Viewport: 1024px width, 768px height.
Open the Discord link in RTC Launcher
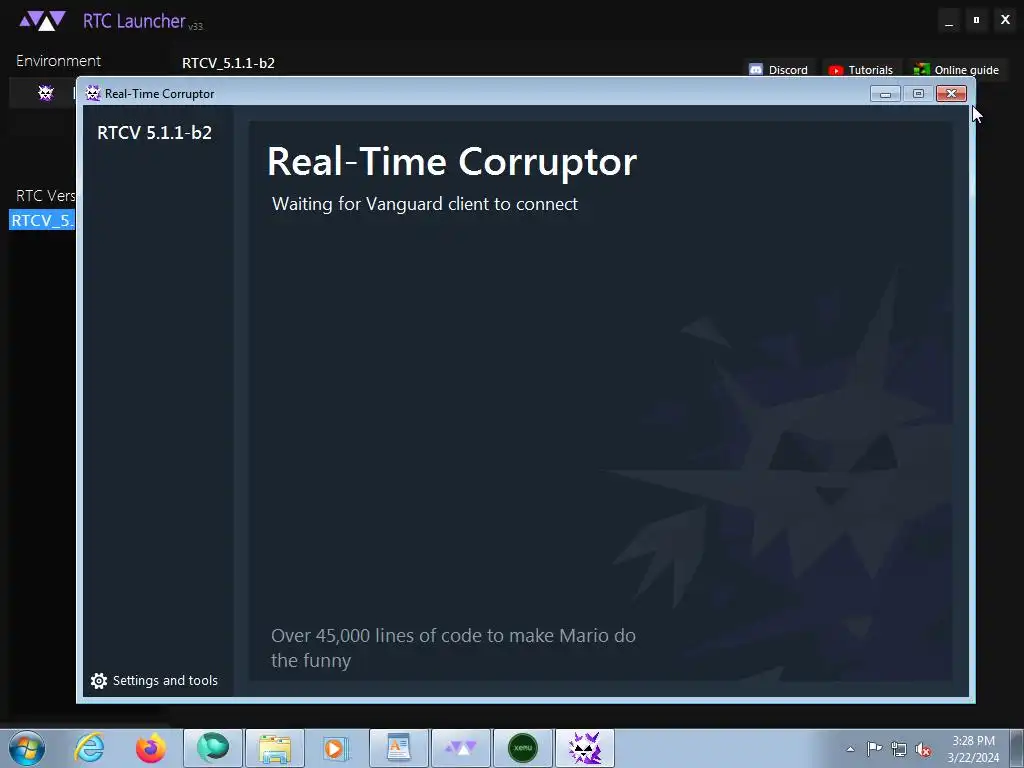tap(778, 69)
